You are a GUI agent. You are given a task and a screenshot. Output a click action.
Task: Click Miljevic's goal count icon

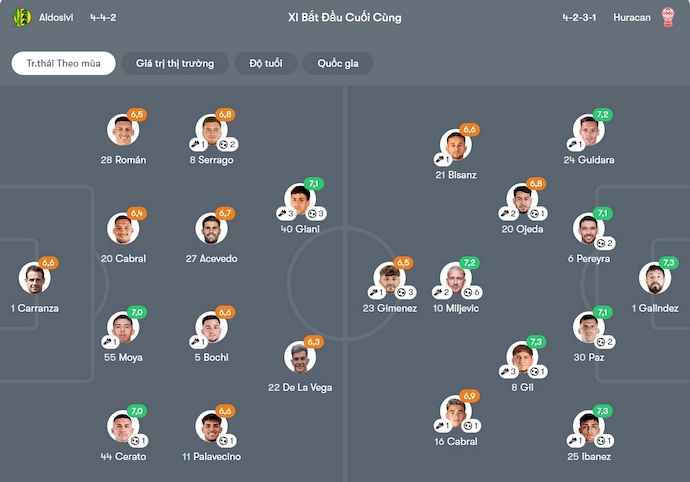(x=466, y=292)
